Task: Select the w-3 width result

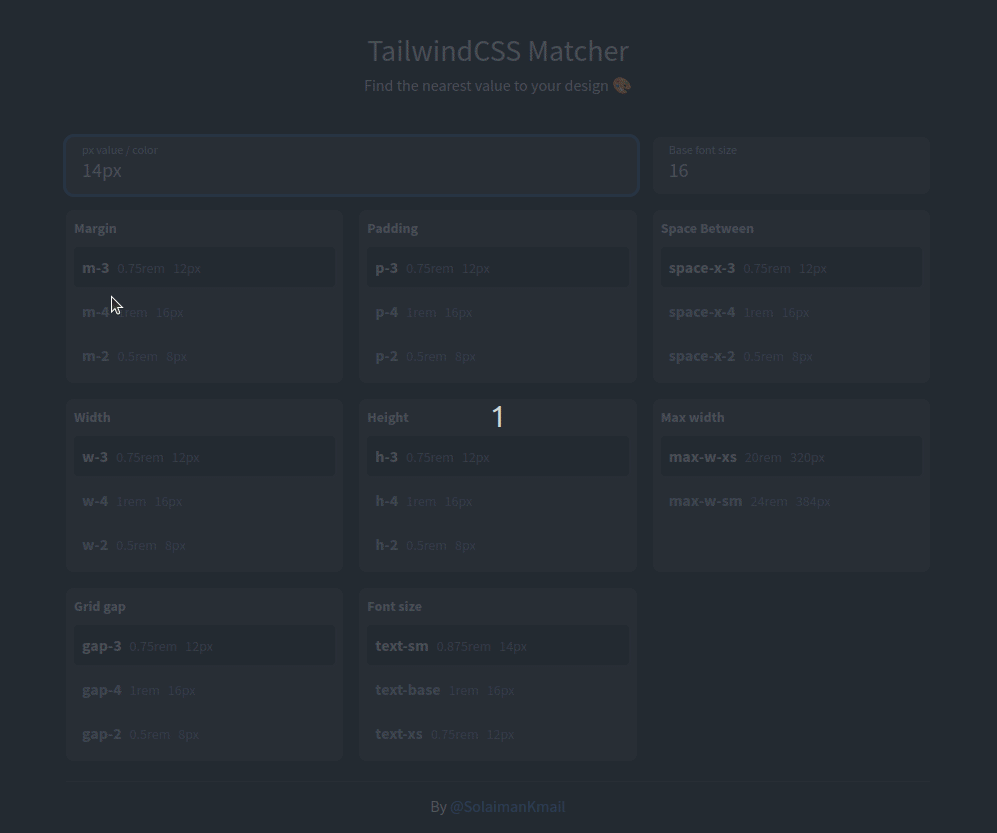Action: pos(204,457)
